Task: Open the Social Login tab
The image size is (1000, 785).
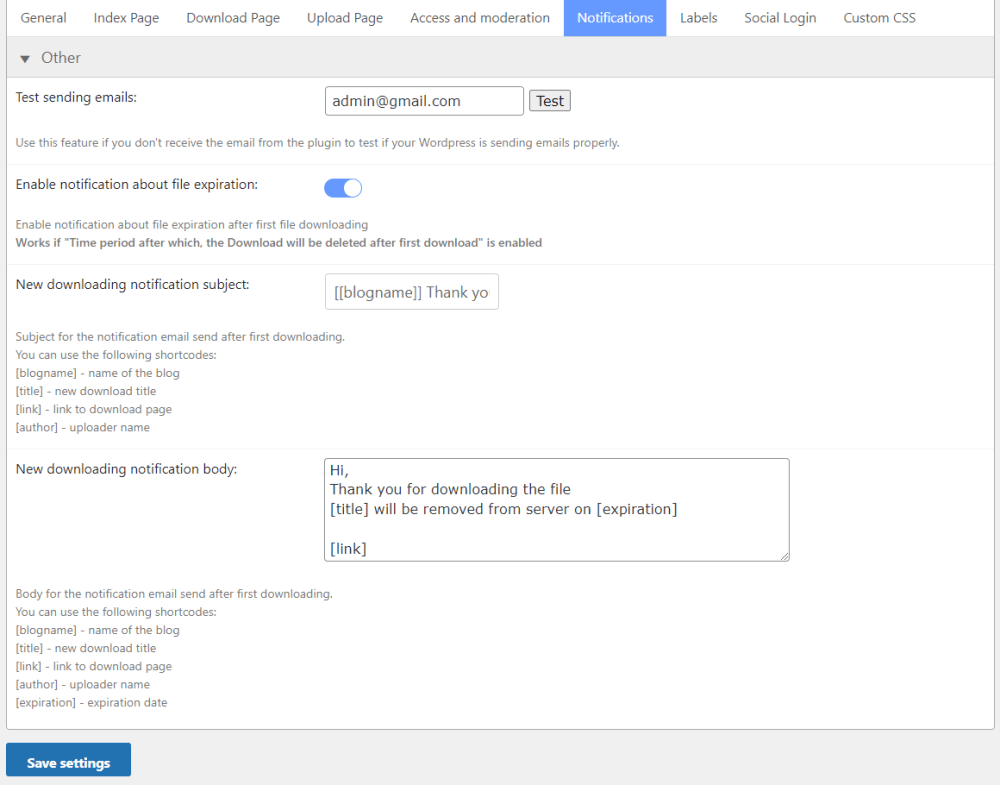Action: [x=780, y=18]
